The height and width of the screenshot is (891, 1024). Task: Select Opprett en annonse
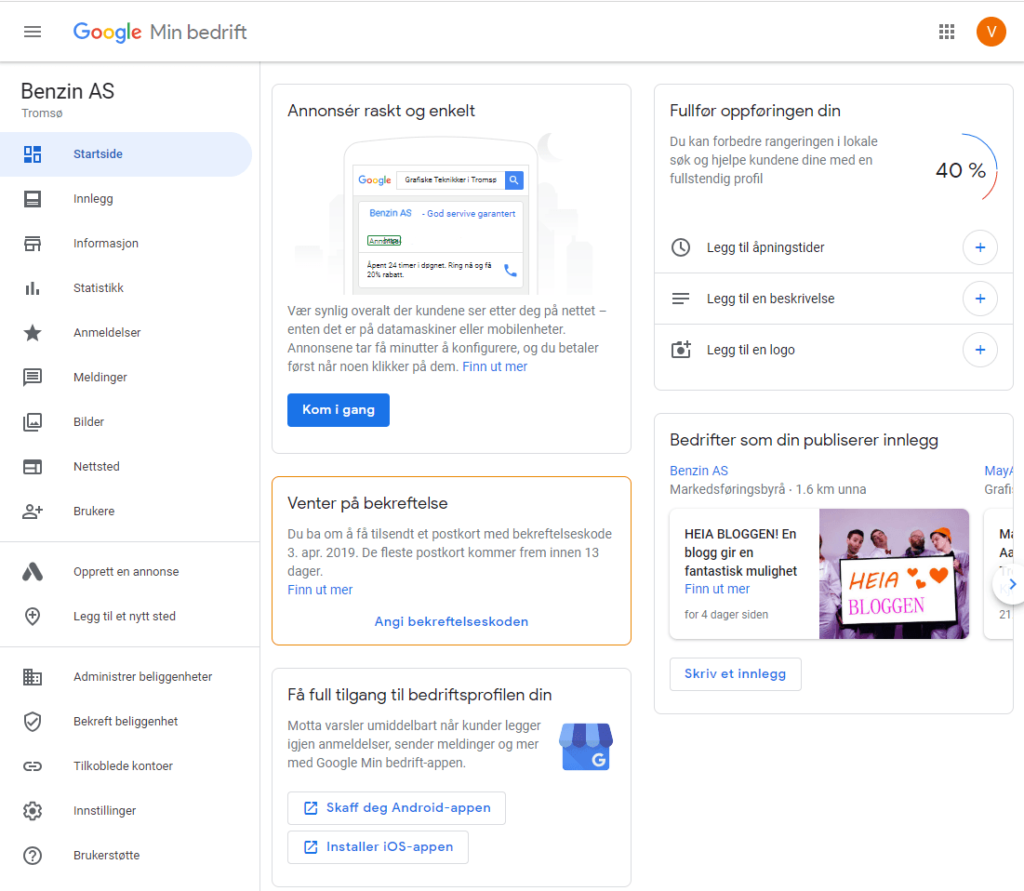tap(126, 572)
